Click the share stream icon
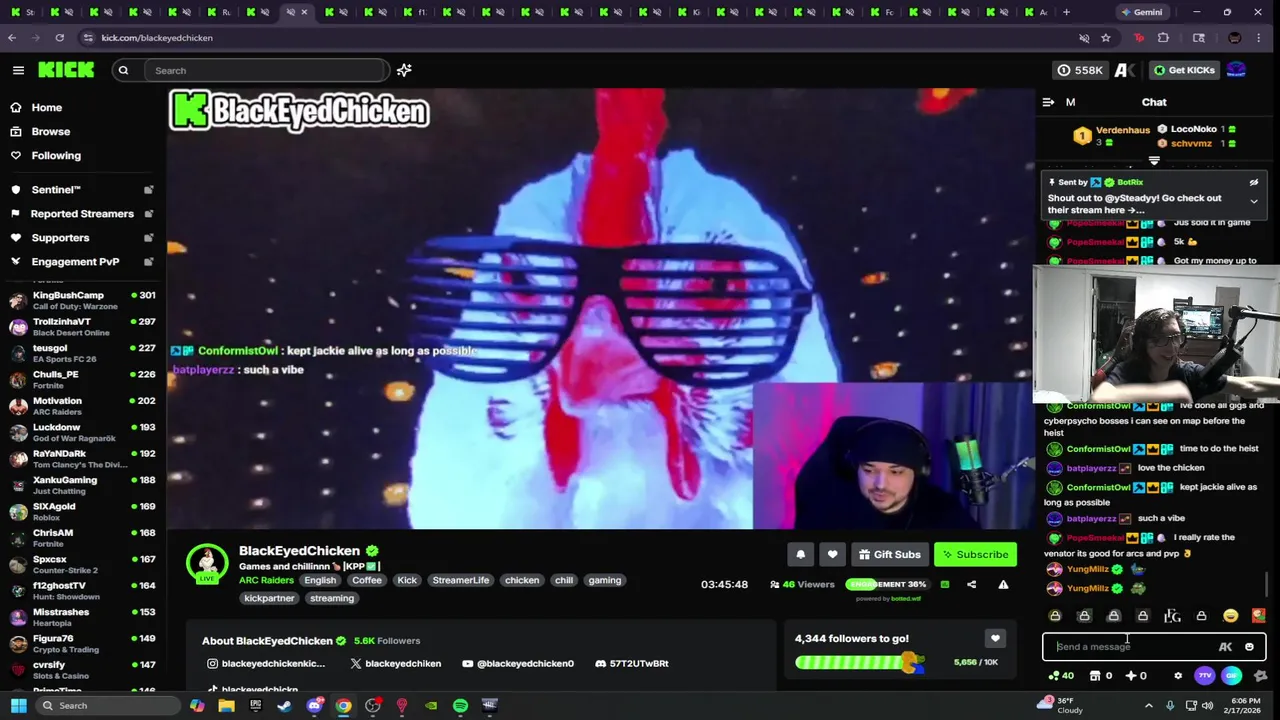 (971, 584)
